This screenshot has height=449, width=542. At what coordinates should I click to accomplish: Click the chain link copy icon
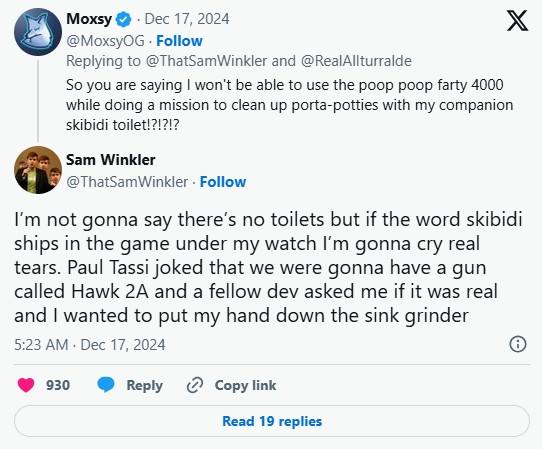[195, 385]
